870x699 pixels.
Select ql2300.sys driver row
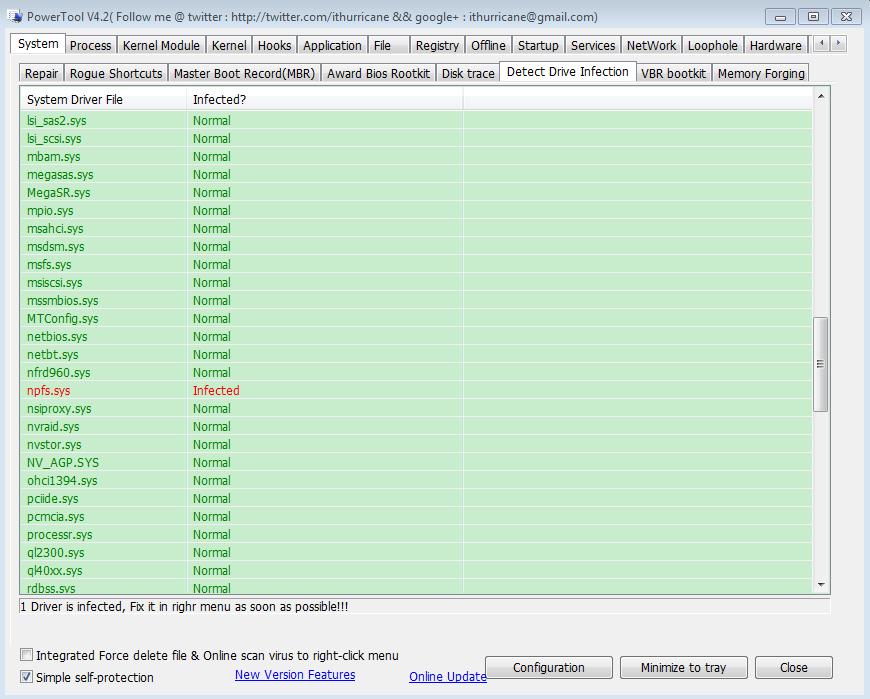tap(416, 553)
